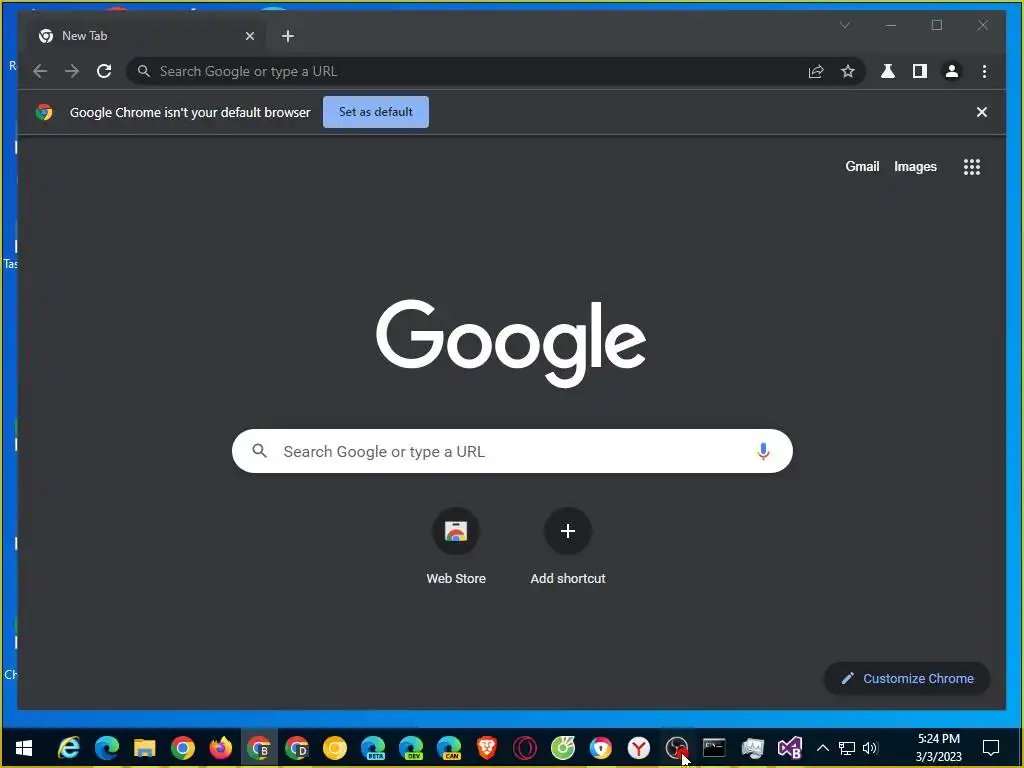Open the volume control tray icon

pyautogui.click(x=870, y=748)
